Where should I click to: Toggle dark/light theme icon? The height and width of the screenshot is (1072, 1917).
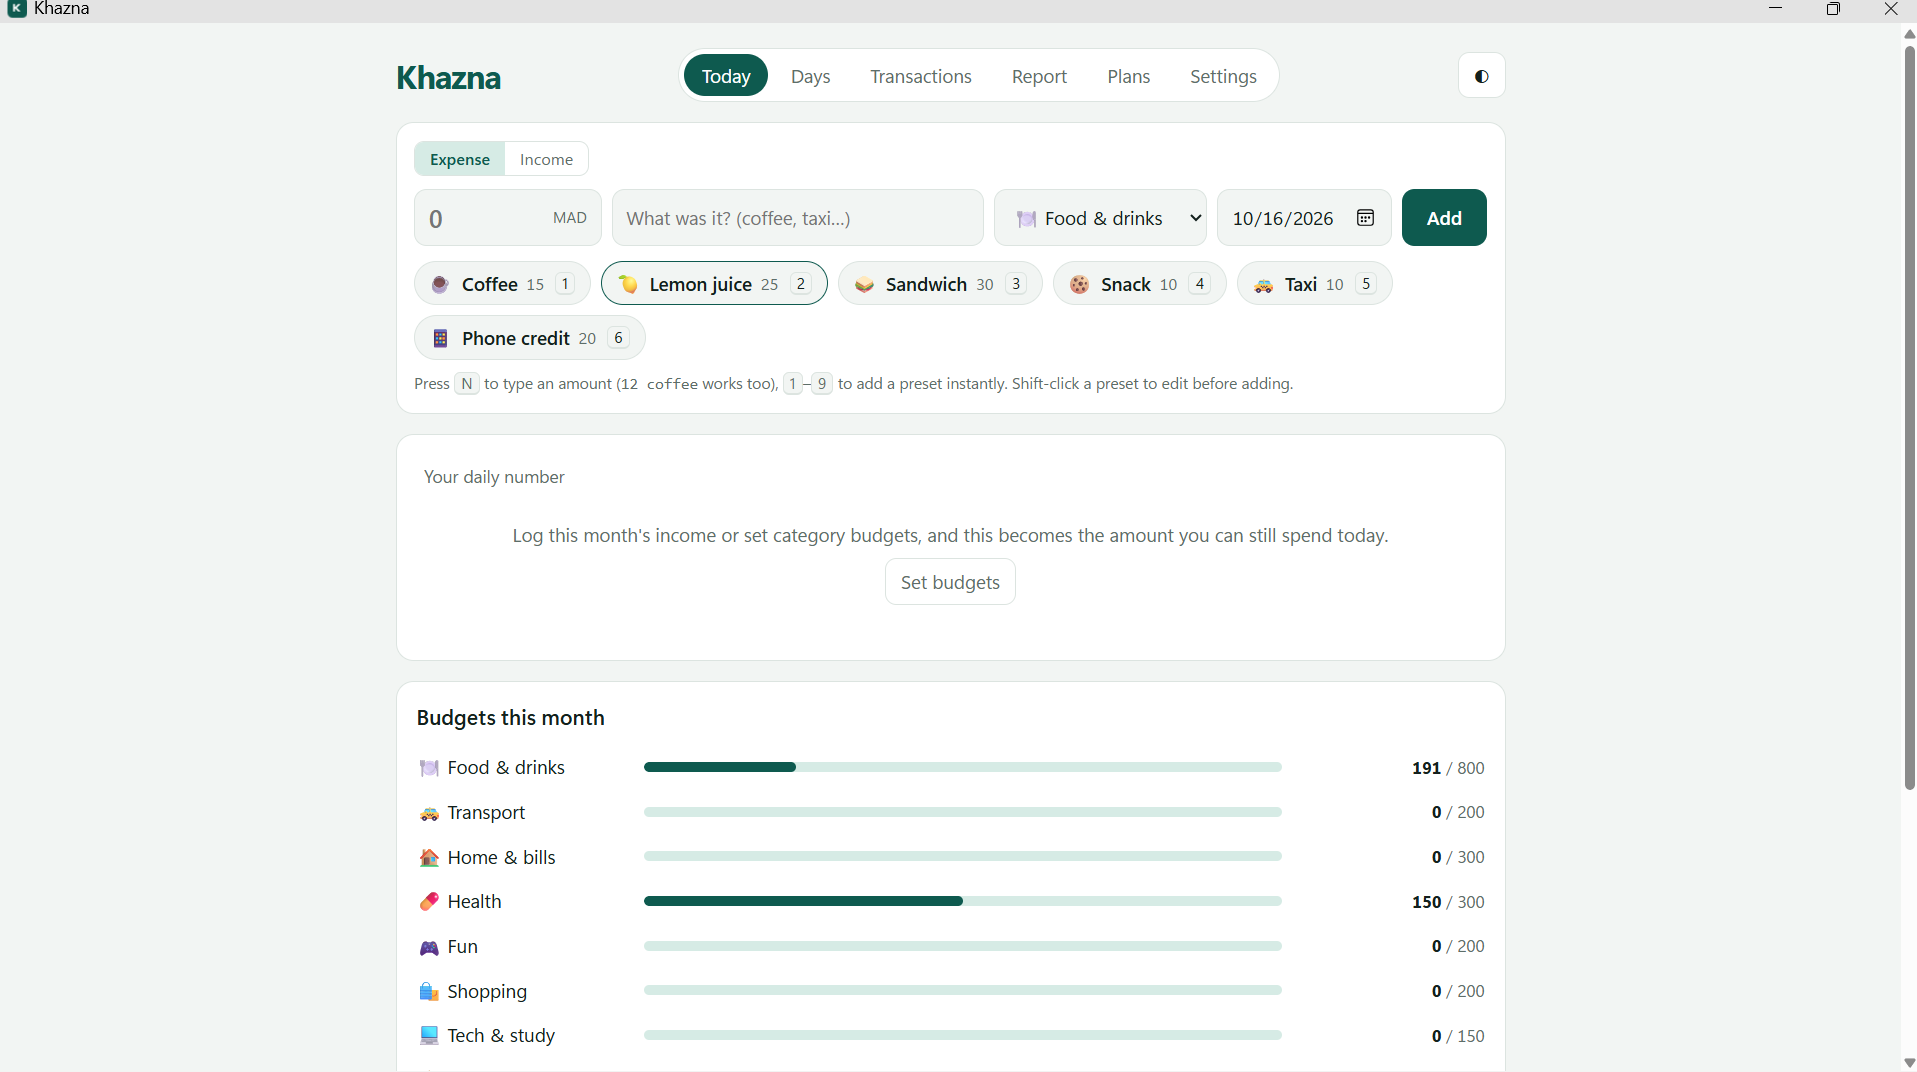tap(1481, 76)
